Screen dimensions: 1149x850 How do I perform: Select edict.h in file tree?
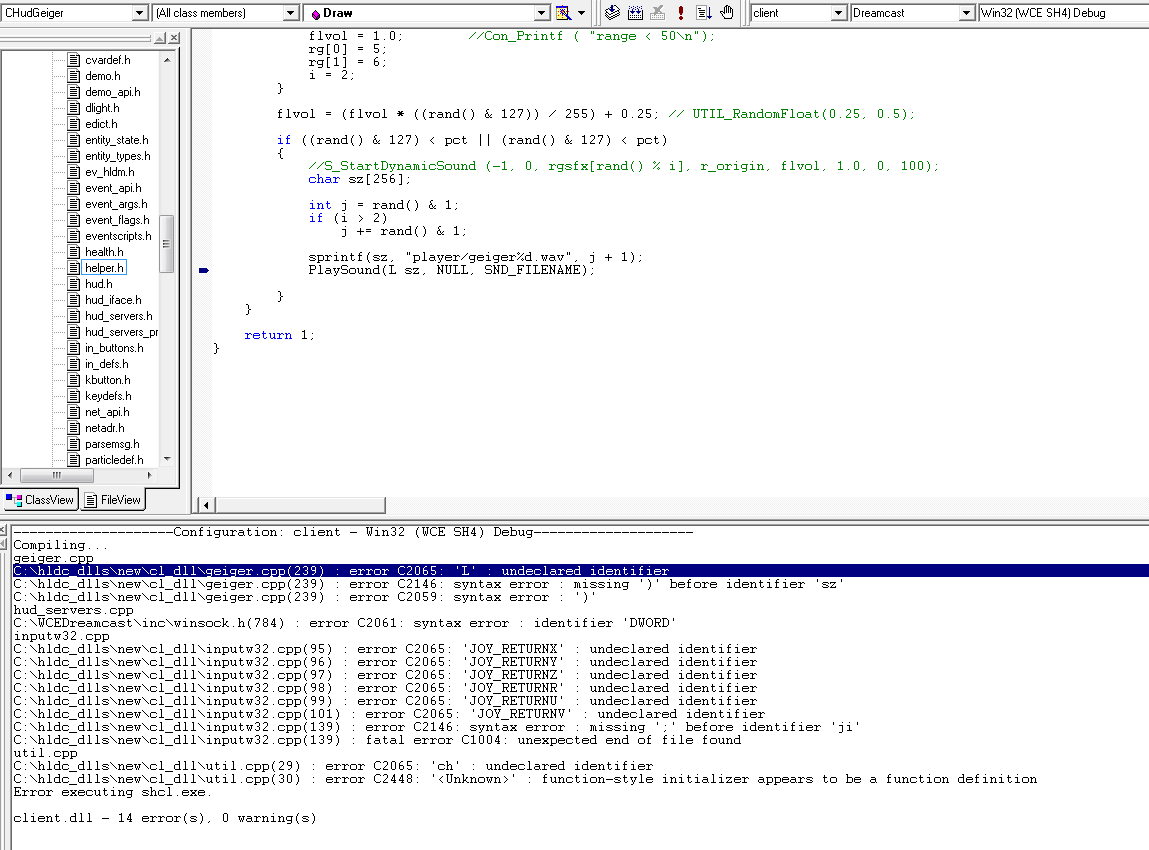coord(101,125)
